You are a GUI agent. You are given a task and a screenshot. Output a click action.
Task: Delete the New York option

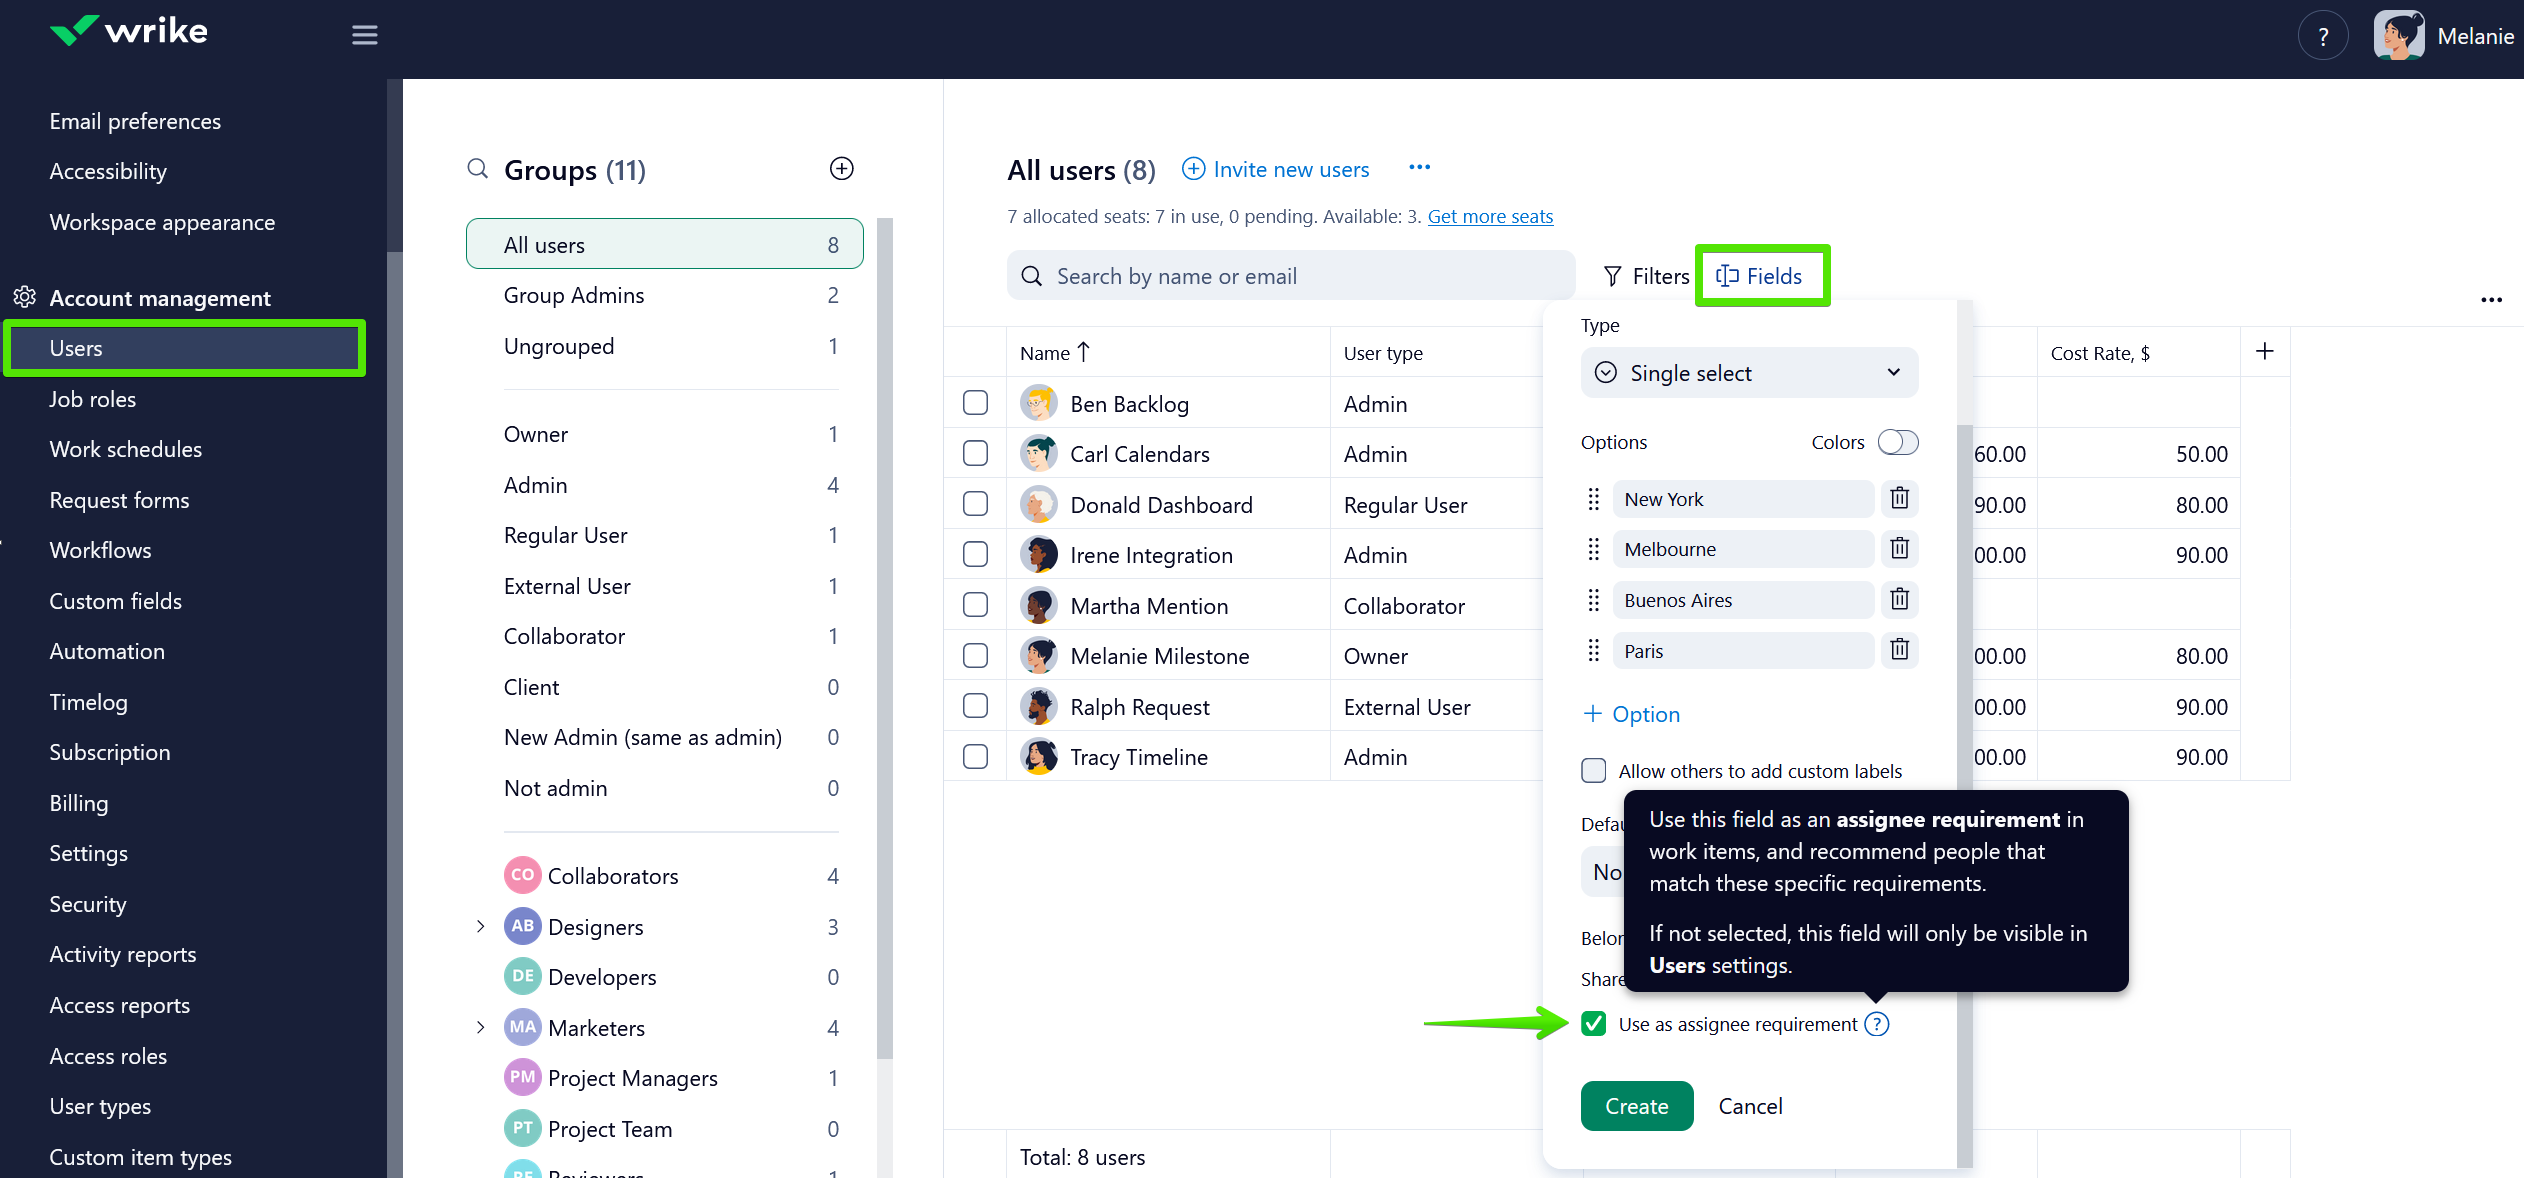pyautogui.click(x=1899, y=498)
